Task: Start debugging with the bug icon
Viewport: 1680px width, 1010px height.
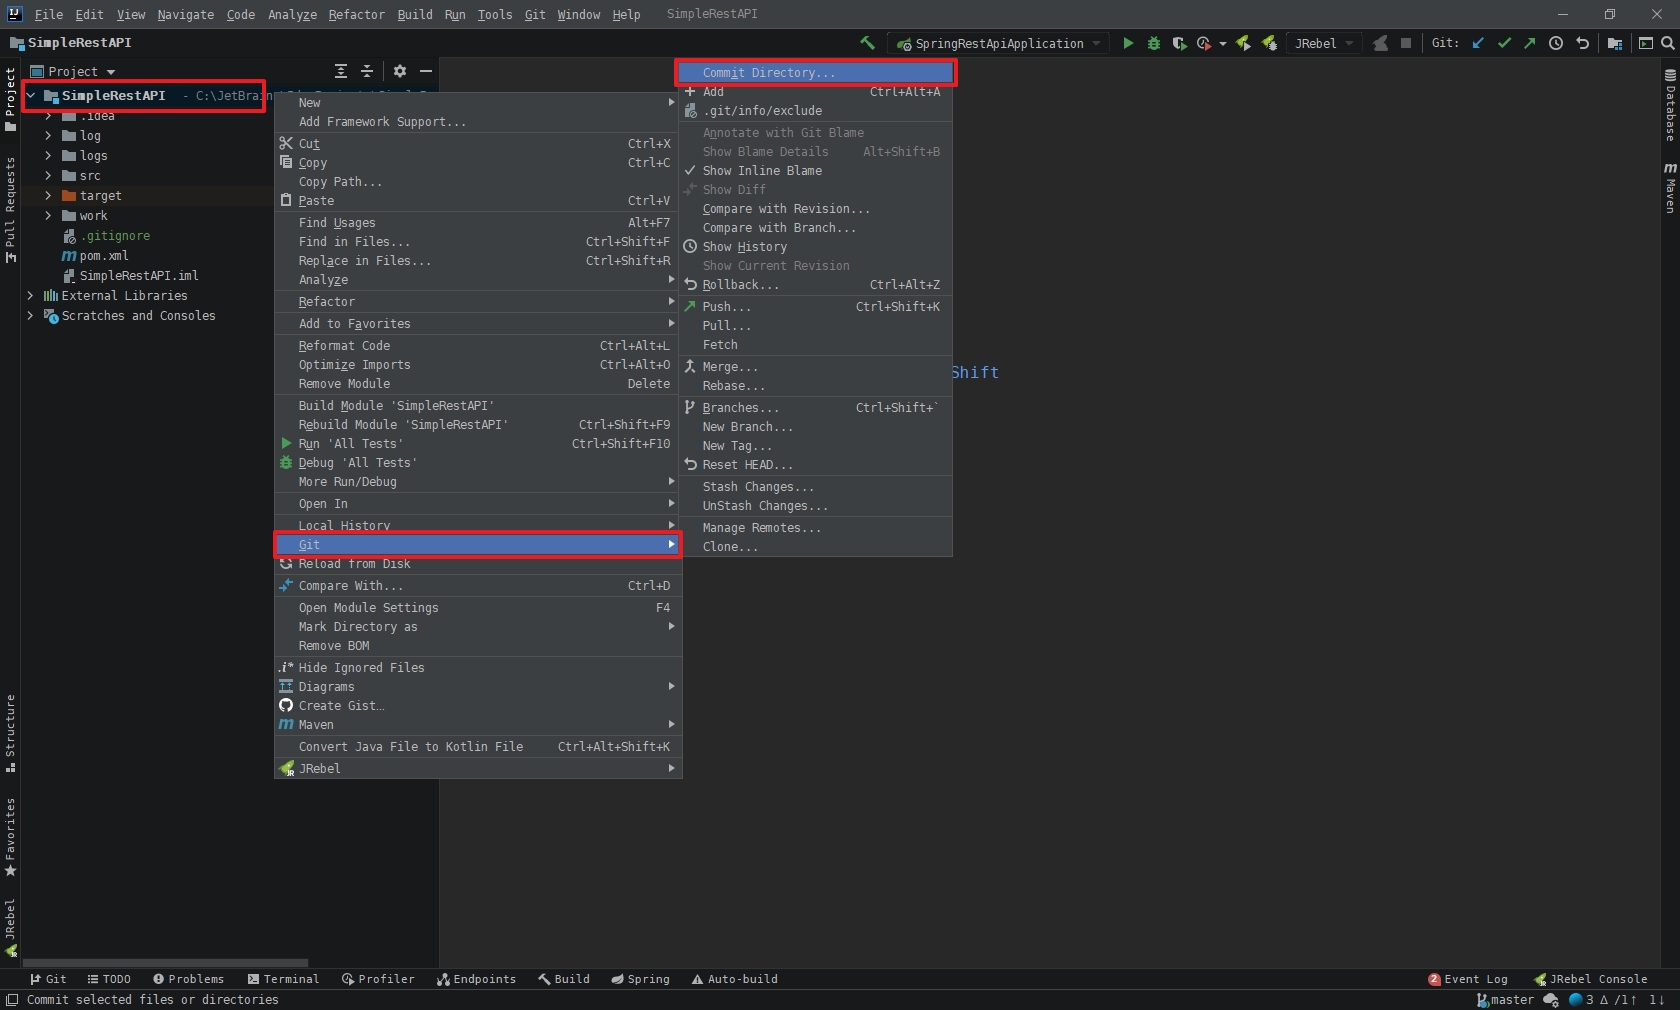Action: coord(1154,43)
